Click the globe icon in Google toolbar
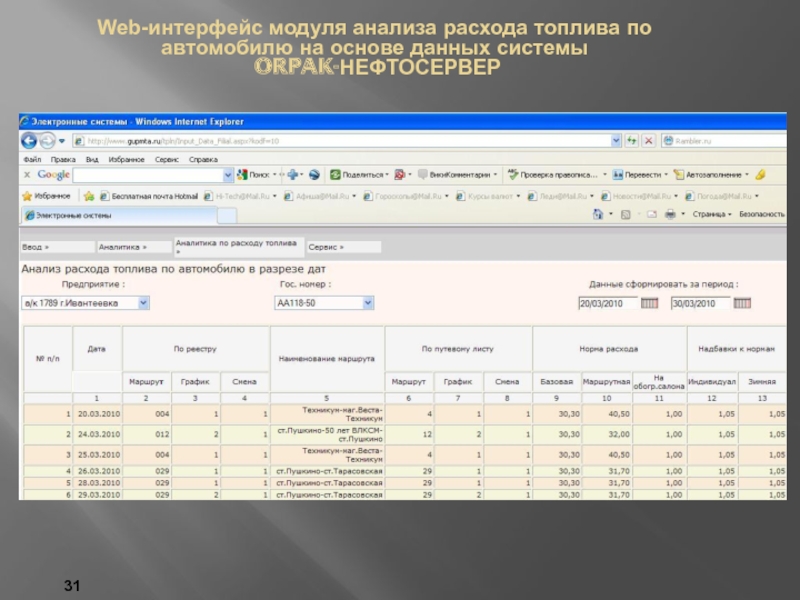This screenshot has height=600, width=800. coord(314,174)
